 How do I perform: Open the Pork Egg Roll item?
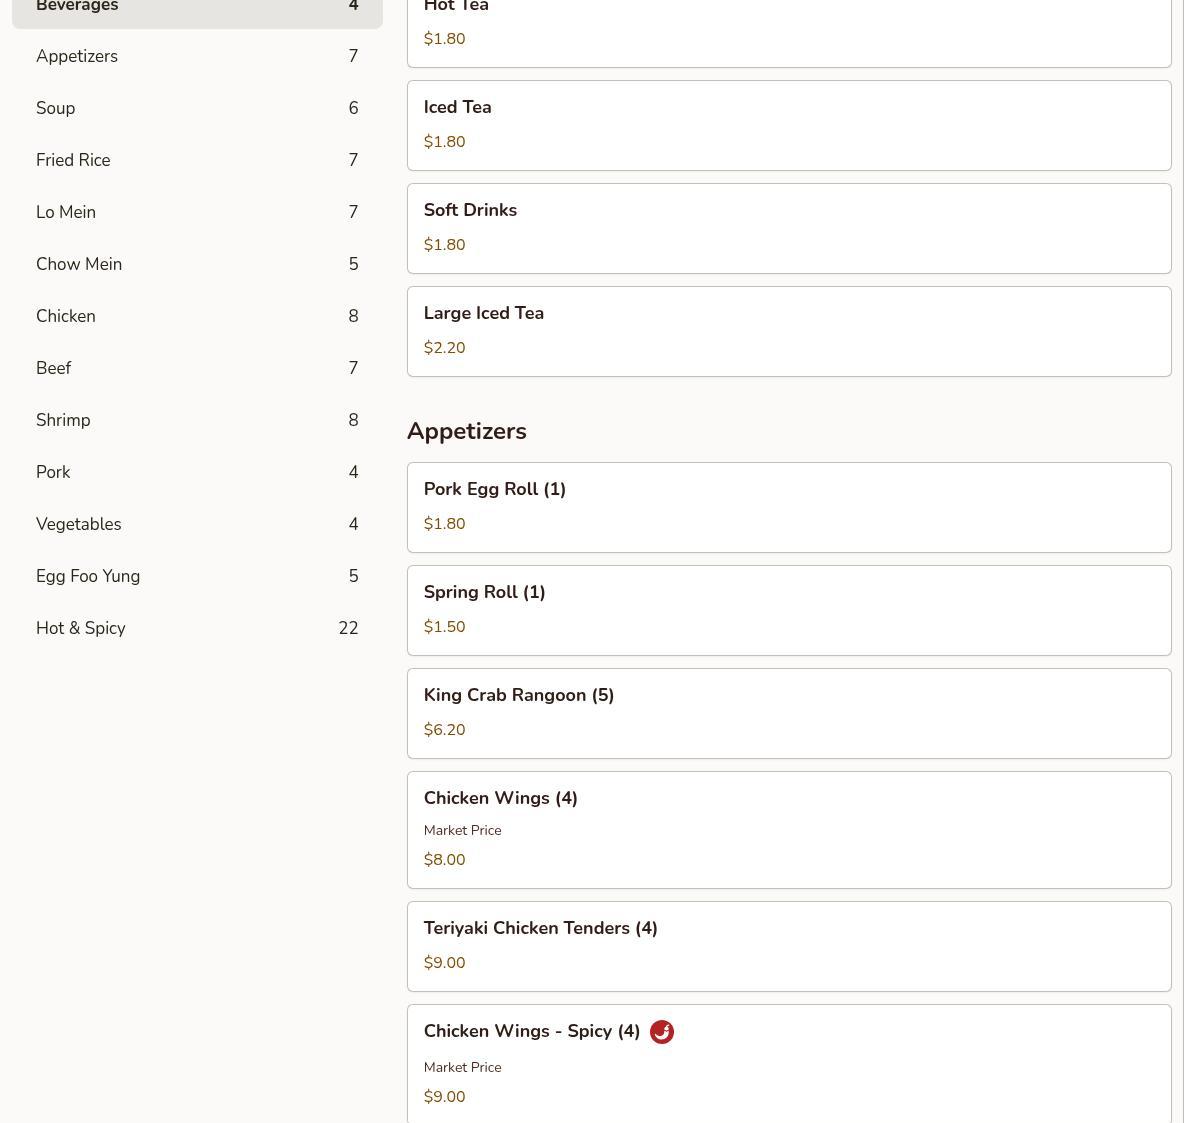788,508
